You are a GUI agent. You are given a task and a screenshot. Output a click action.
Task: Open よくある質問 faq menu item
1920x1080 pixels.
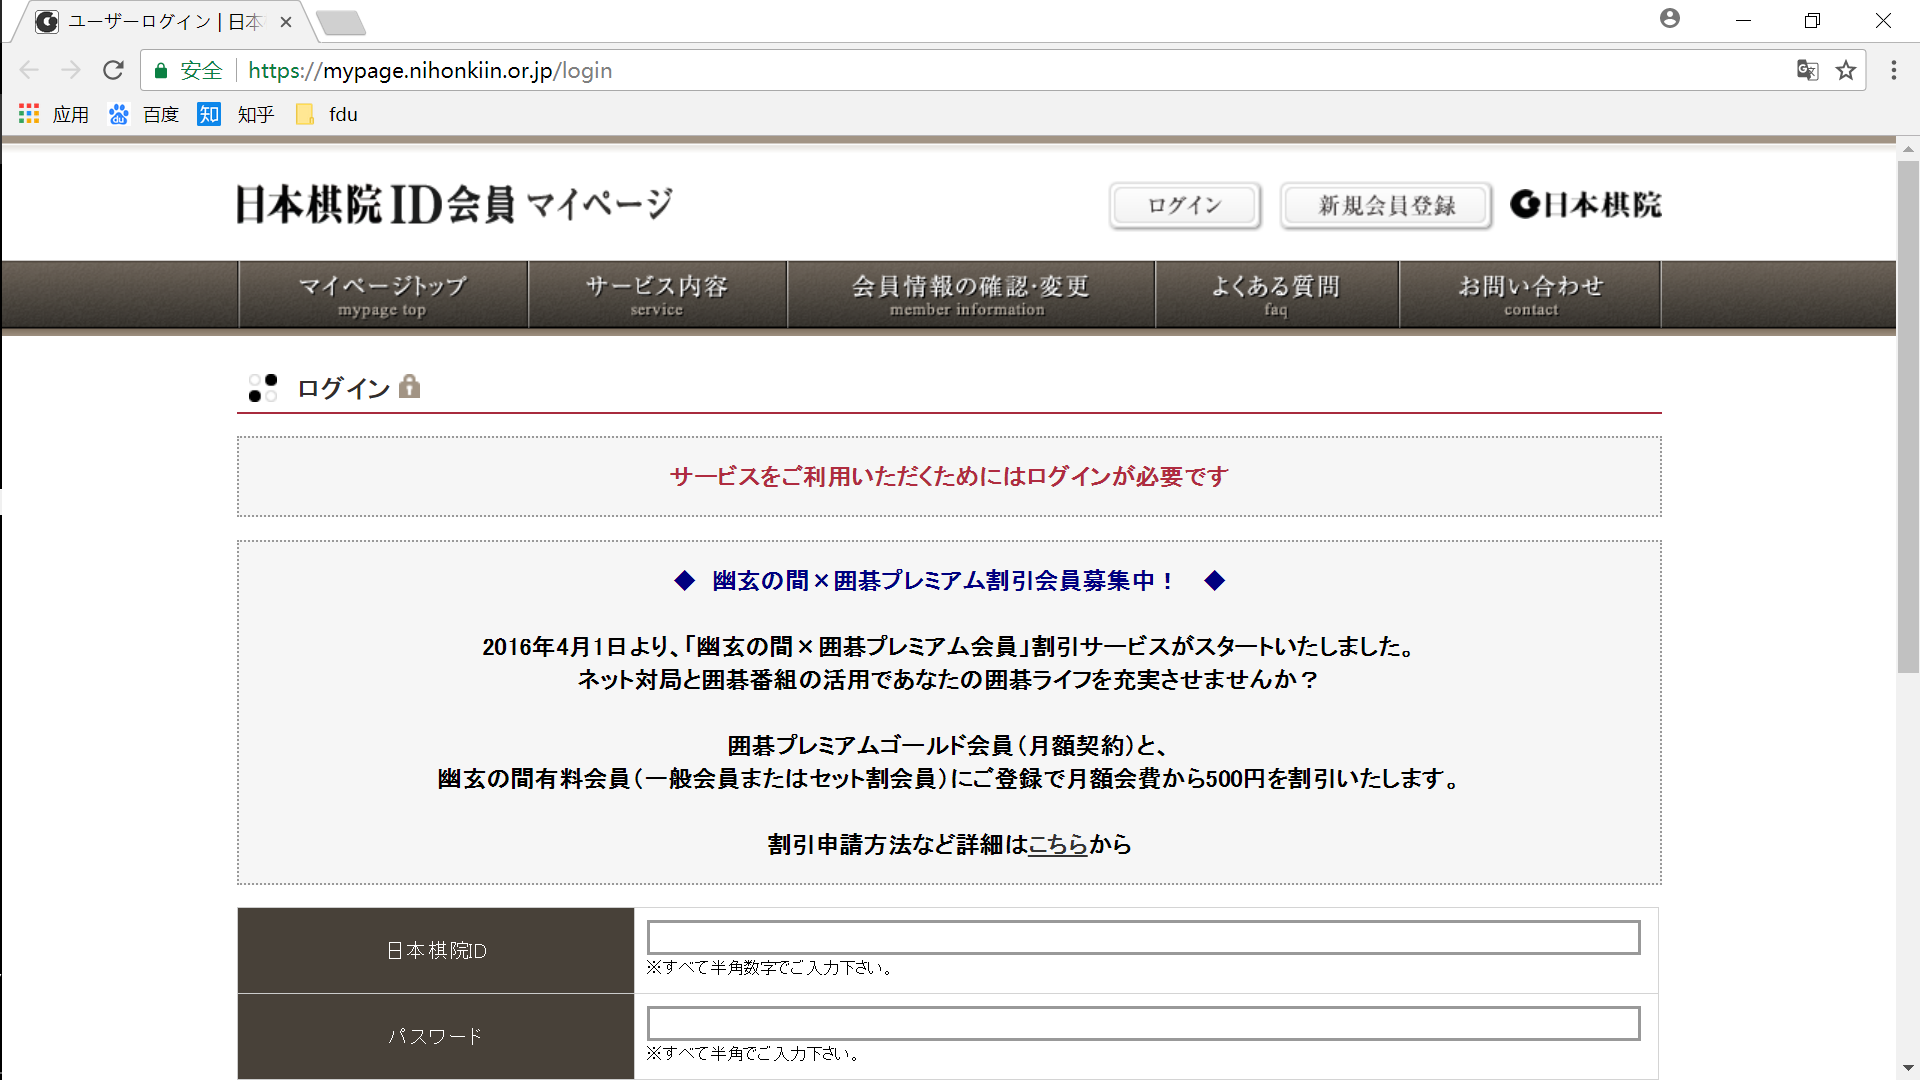pos(1276,295)
